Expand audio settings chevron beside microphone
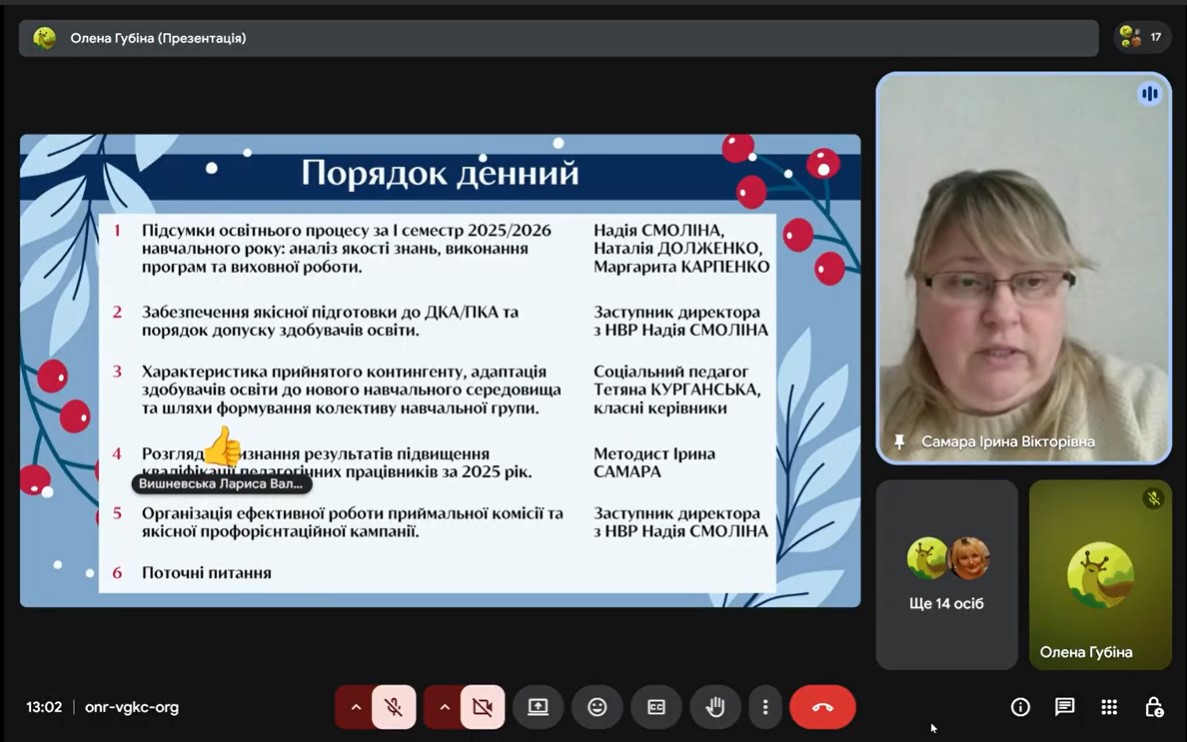This screenshot has height=742, width=1187. pyautogui.click(x=355, y=707)
